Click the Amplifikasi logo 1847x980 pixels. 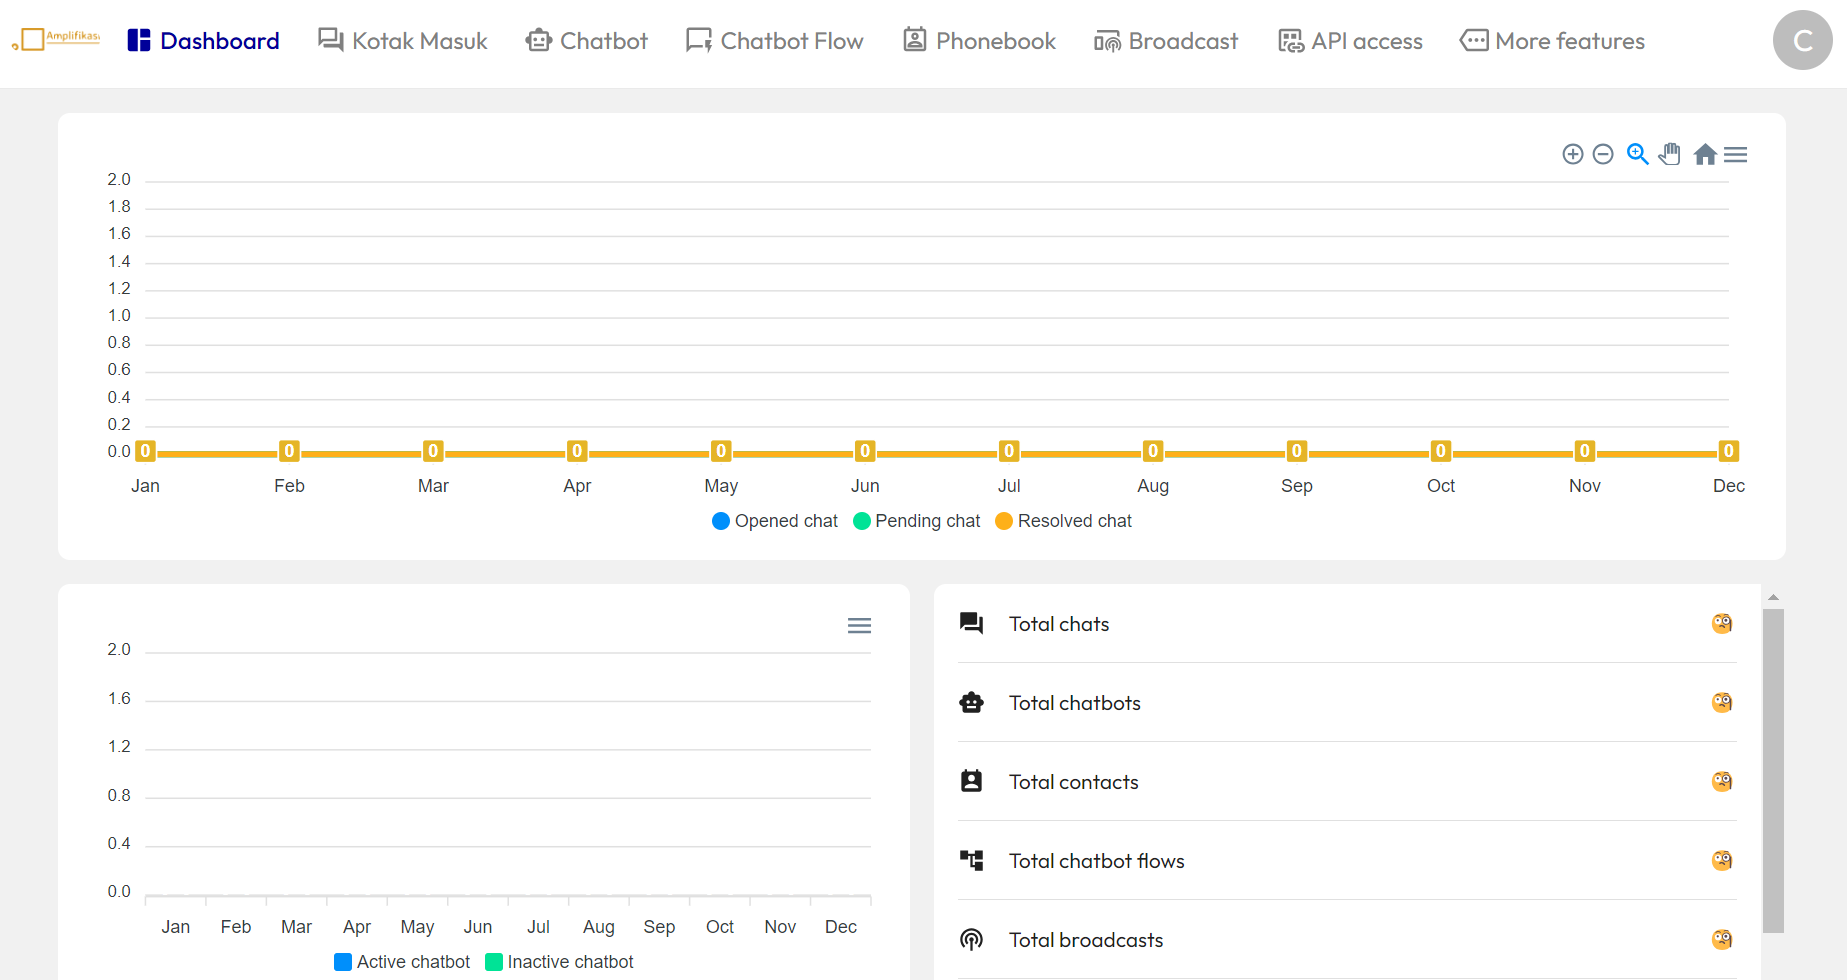pos(57,40)
